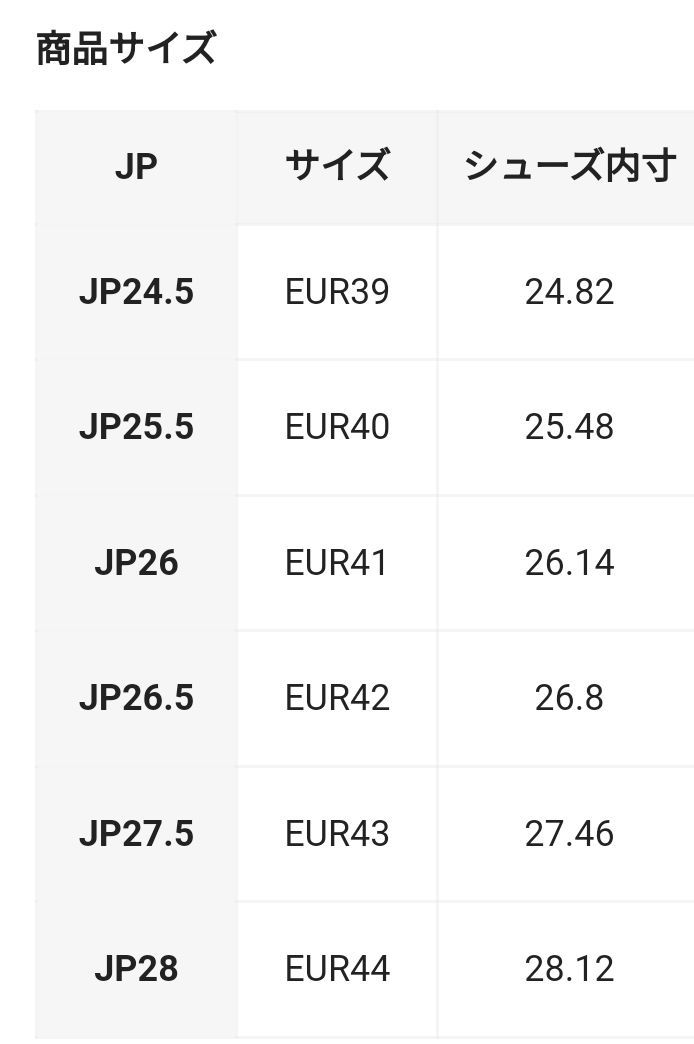Click the EUR42 size cell
Viewport: 694px width, 1044px height.
tap(337, 698)
